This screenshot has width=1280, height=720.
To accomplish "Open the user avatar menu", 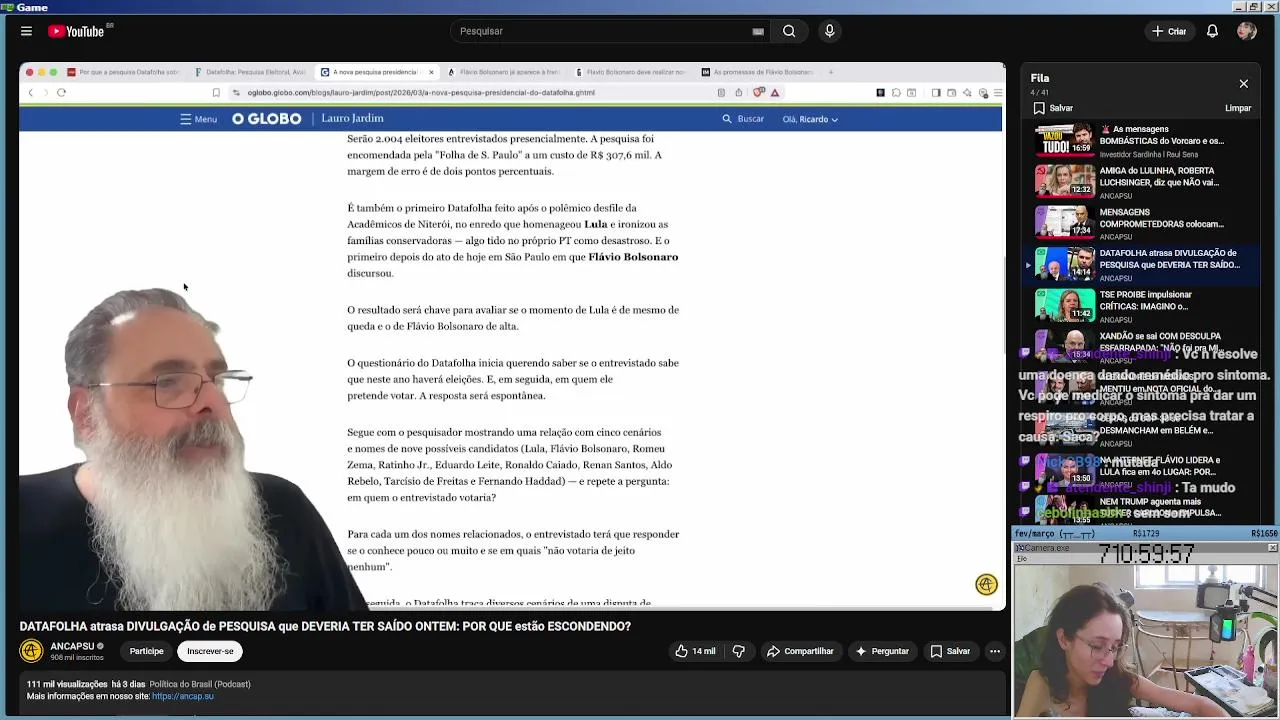I will [1246, 31].
